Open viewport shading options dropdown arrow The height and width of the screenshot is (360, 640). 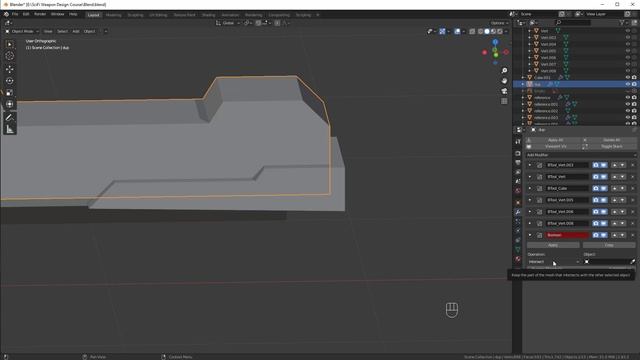point(506,31)
